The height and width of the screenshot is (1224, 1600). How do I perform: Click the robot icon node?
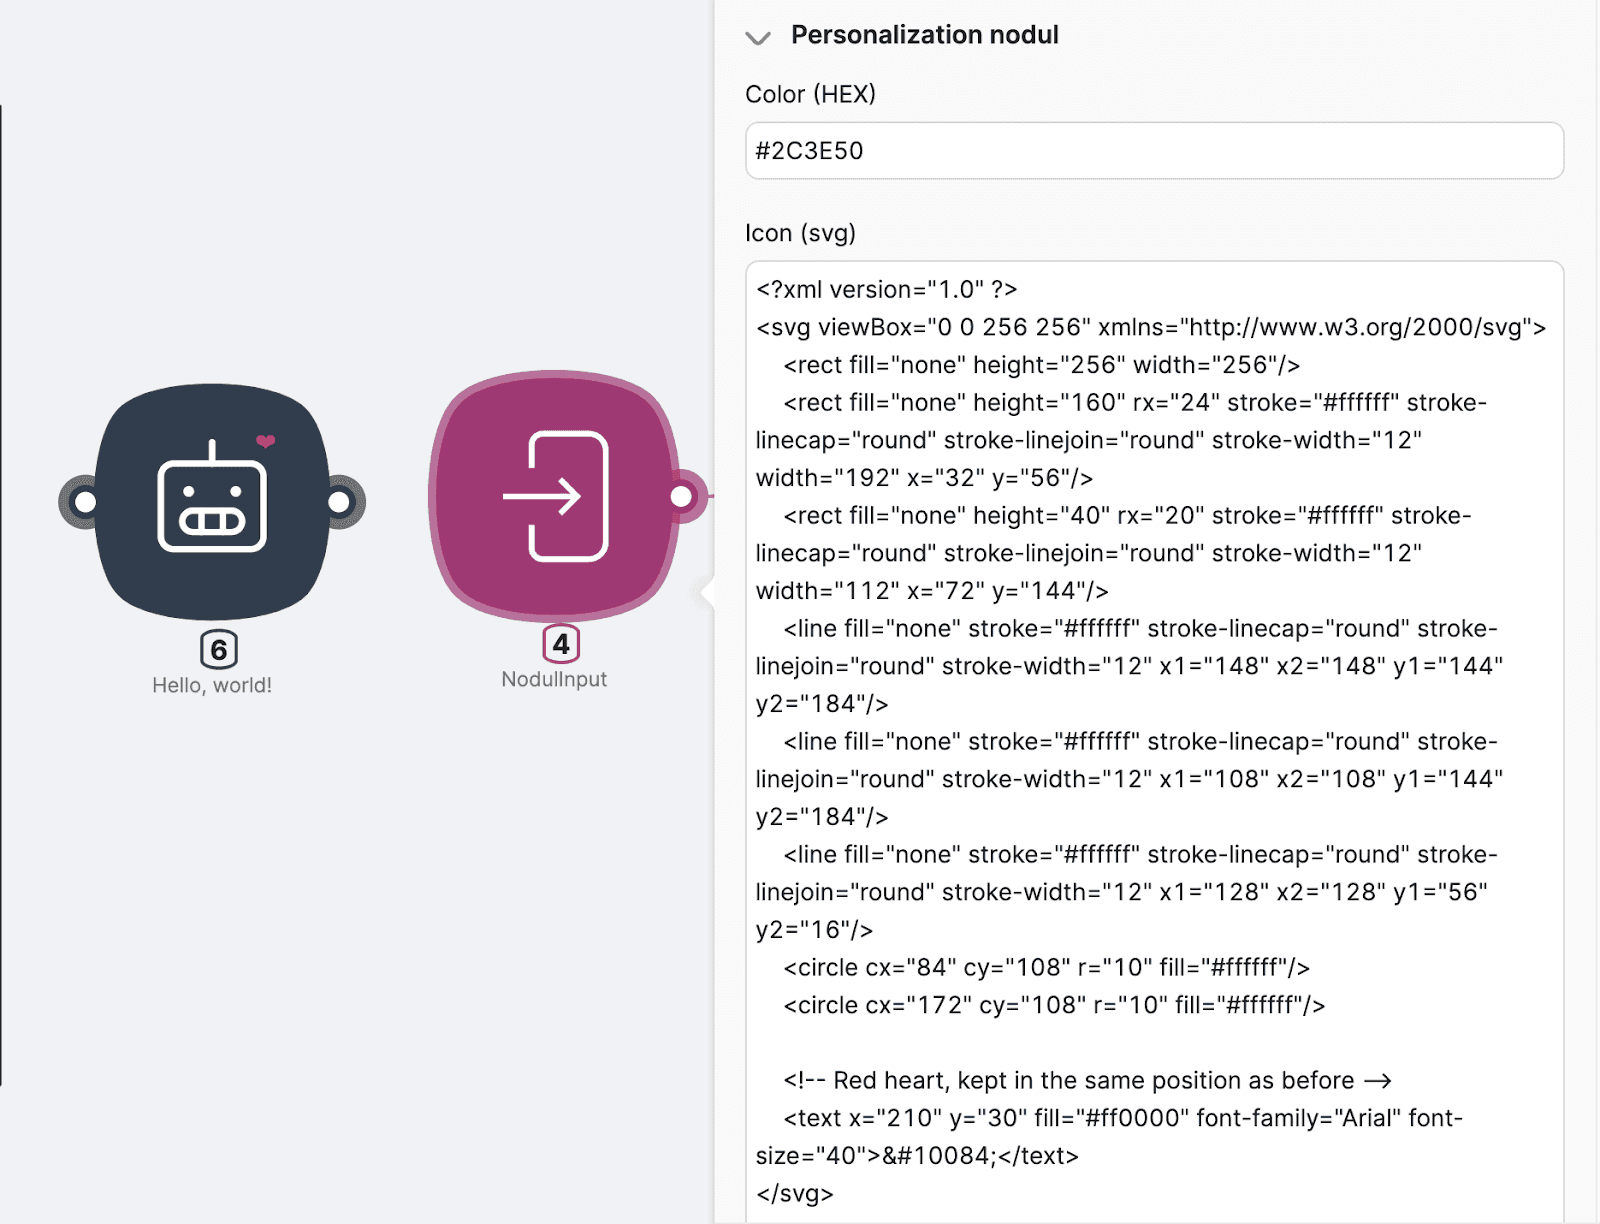coord(212,500)
